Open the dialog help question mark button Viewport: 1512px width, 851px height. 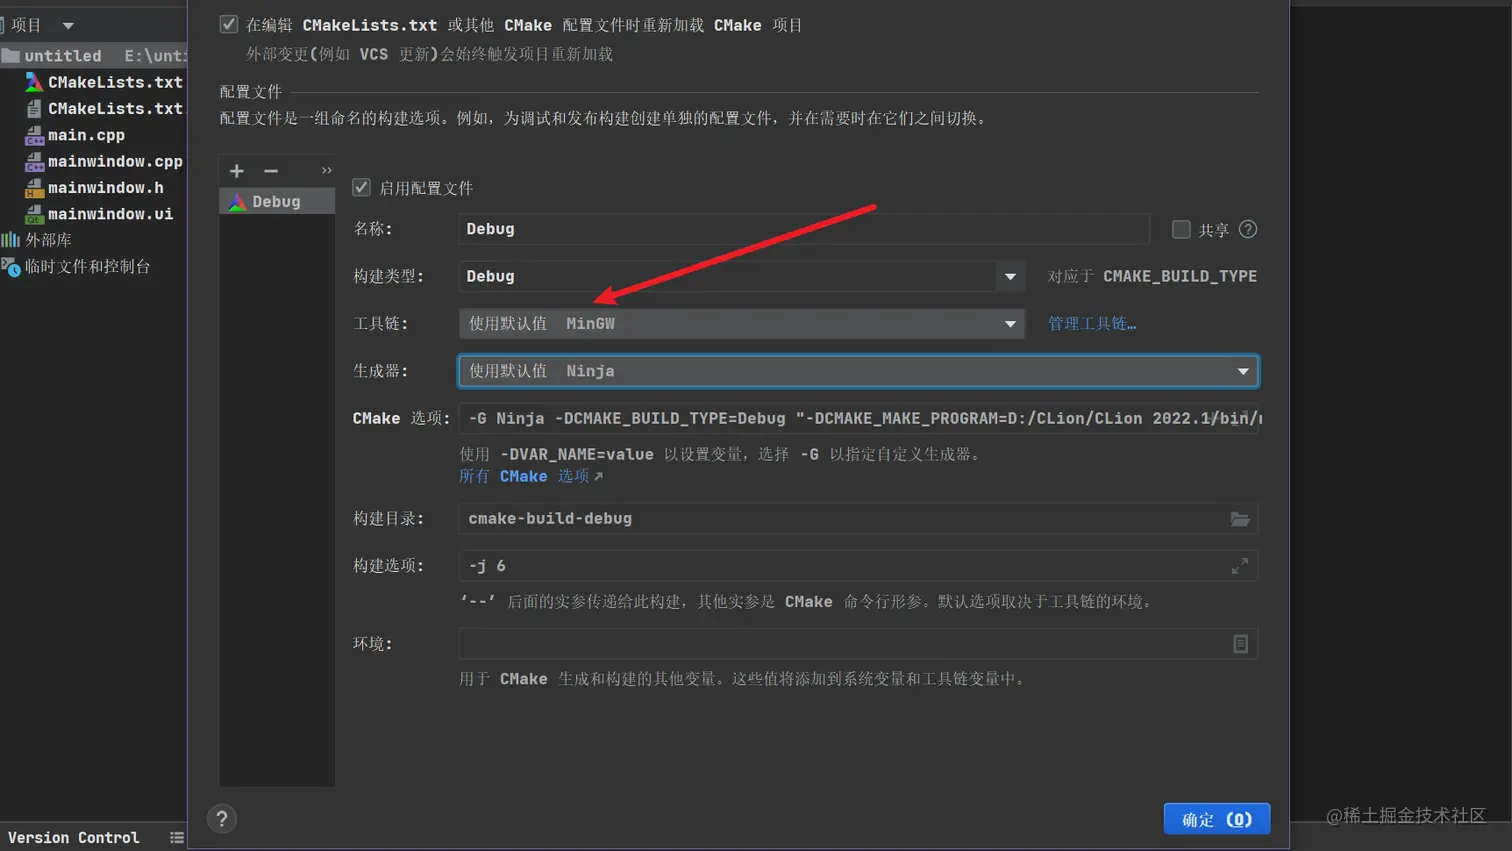coord(222,819)
